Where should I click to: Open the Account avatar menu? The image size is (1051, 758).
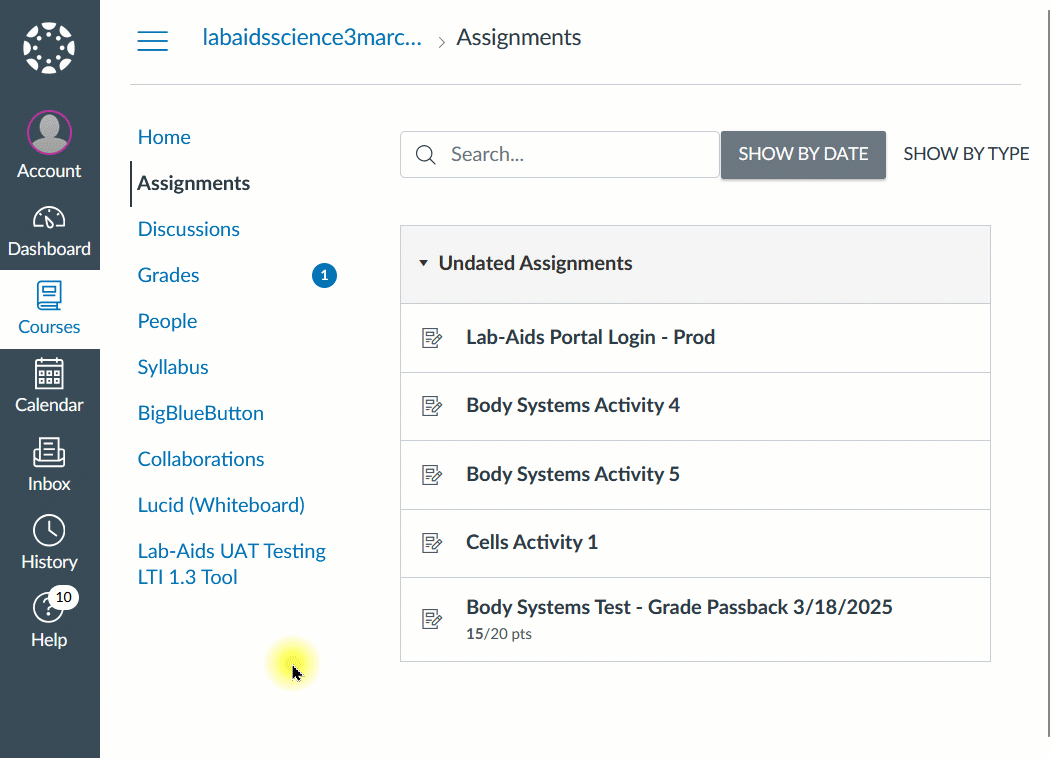pyautogui.click(x=49, y=132)
